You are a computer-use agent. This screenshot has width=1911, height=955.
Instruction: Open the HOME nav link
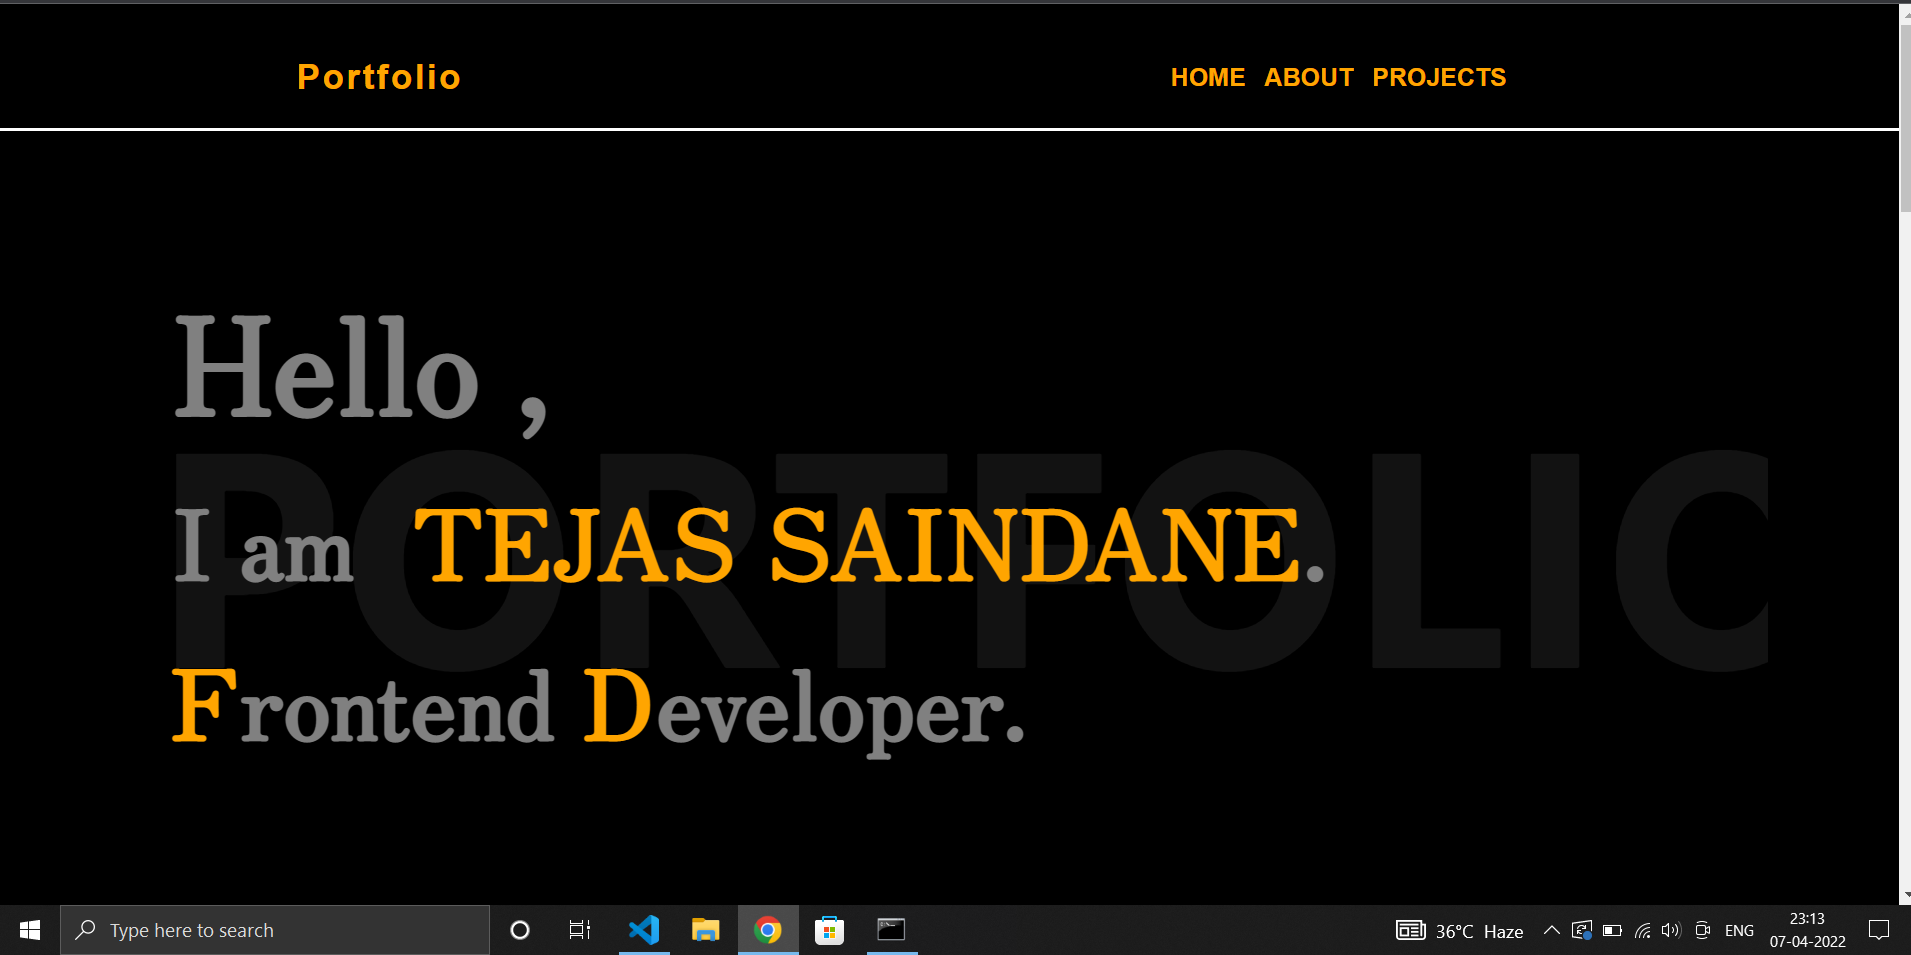click(x=1208, y=77)
